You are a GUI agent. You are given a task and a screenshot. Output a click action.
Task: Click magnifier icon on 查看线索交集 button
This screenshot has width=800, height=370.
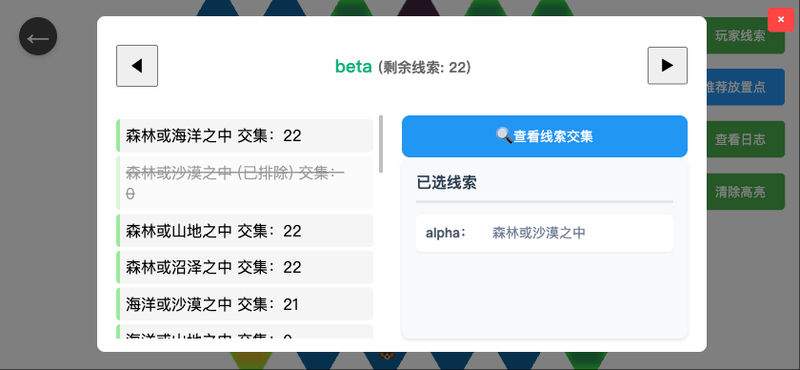point(504,136)
